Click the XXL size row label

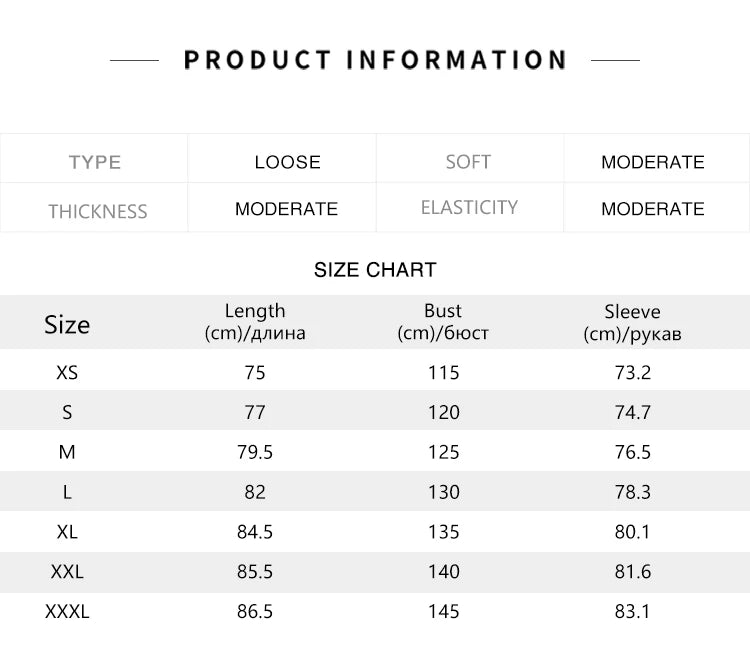point(67,572)
